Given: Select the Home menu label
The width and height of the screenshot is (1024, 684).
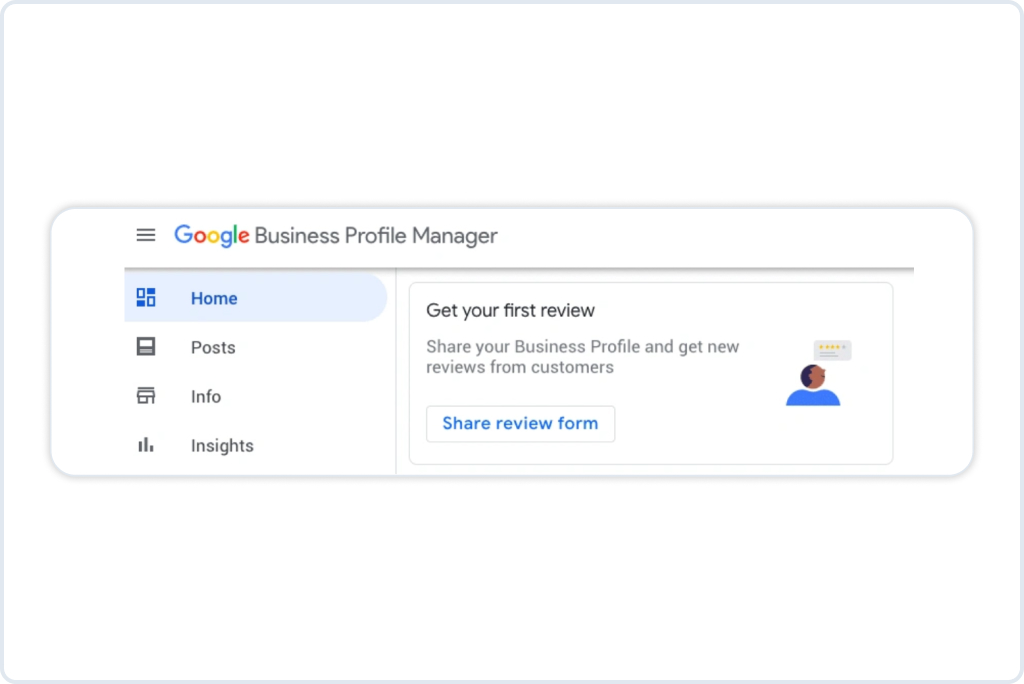Looking at the screenshot, I should (214, 299).
